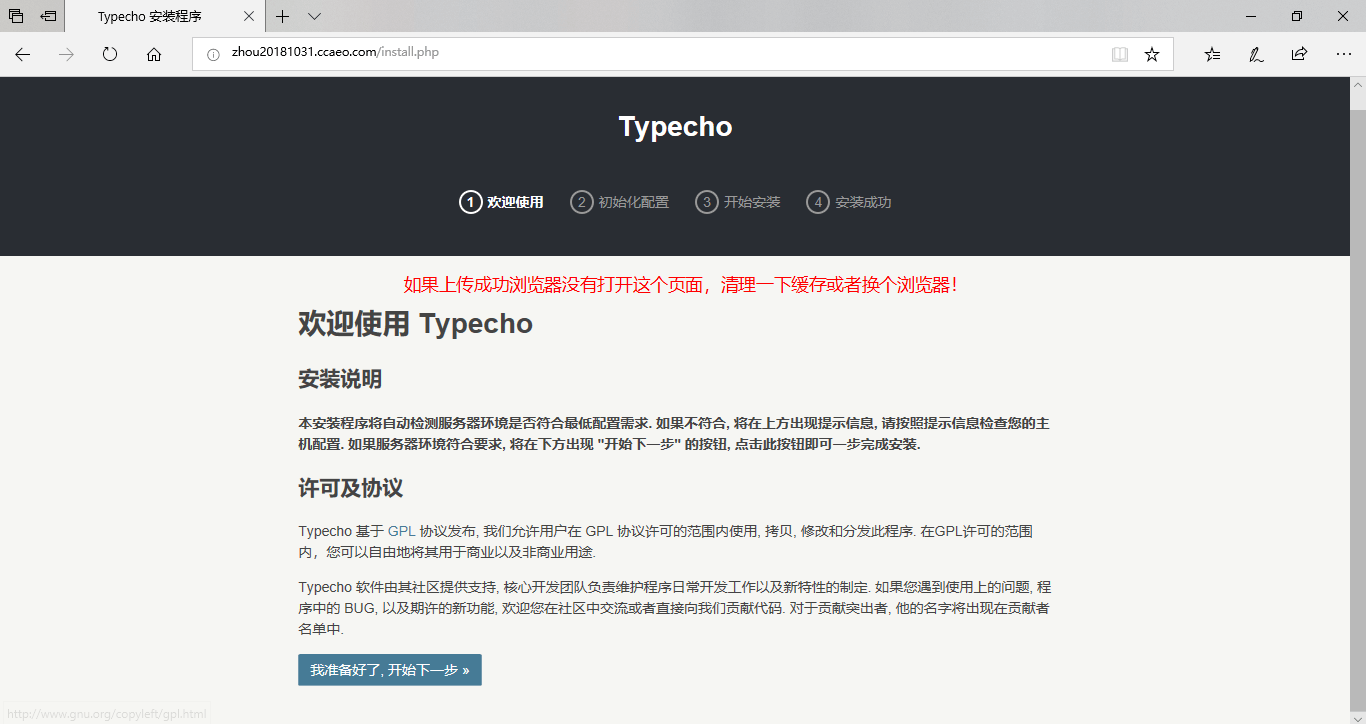Open the Settings and more ellipsis menu

[x=1343, y=54]
